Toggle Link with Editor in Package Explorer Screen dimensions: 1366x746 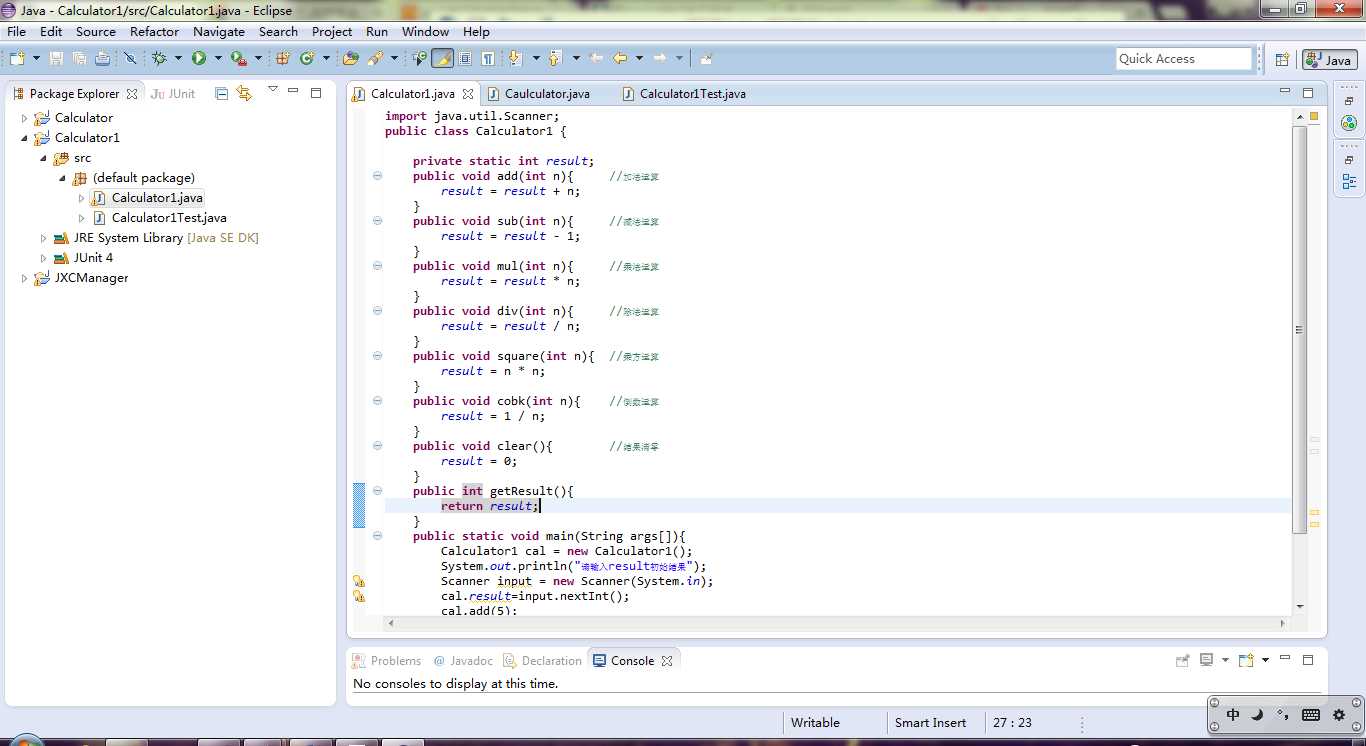[244, 93]
